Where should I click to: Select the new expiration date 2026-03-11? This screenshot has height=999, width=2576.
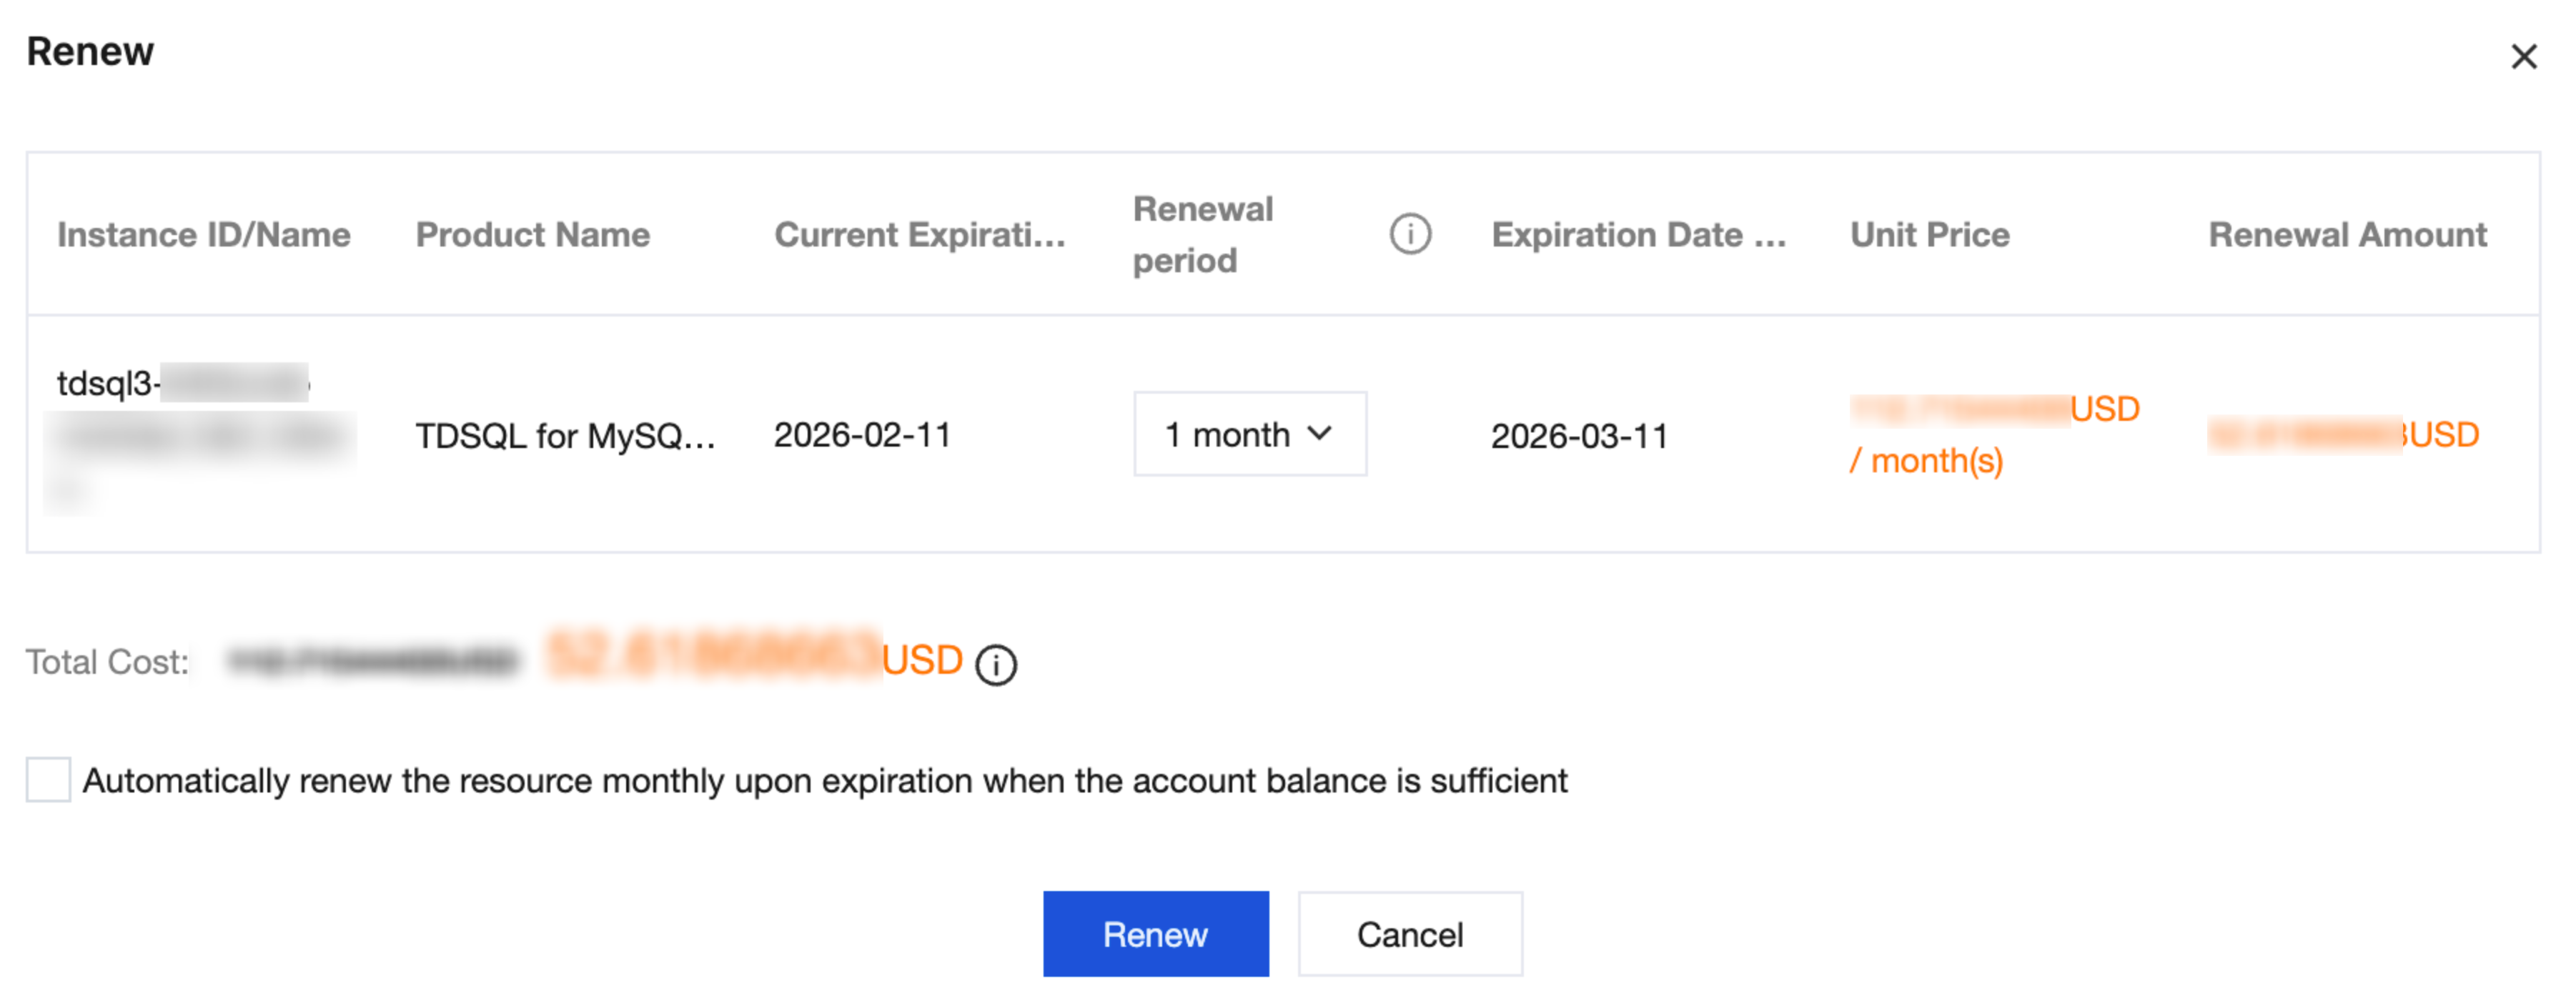tap(1579, 436)
